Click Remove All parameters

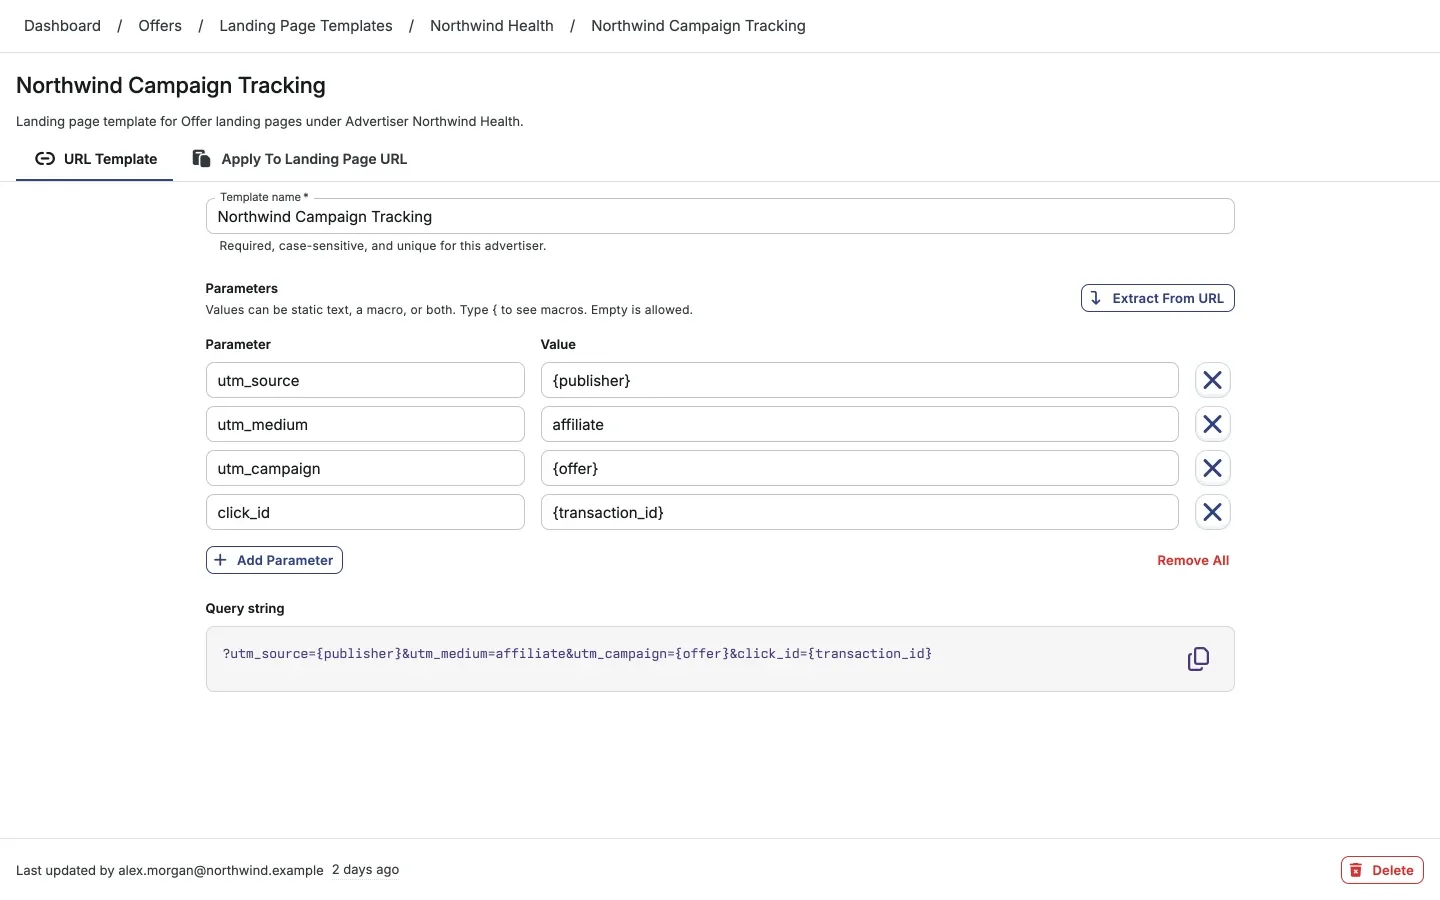(1193, 560)
